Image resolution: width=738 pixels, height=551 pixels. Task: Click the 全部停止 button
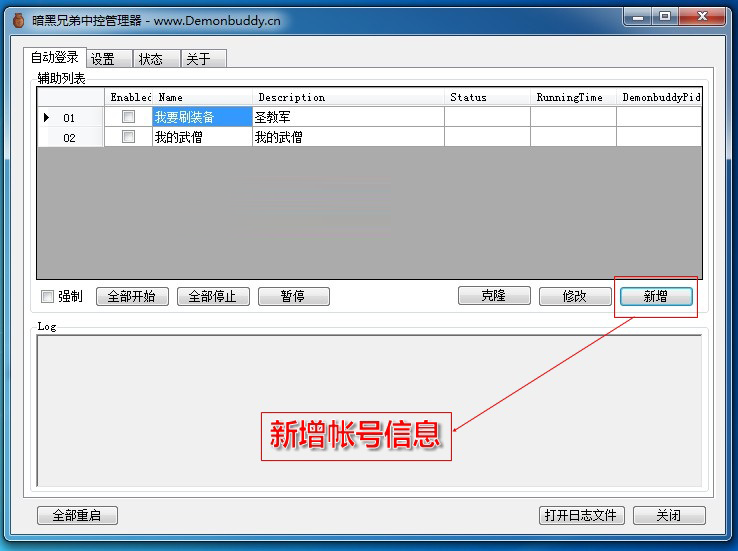(213, 297)
